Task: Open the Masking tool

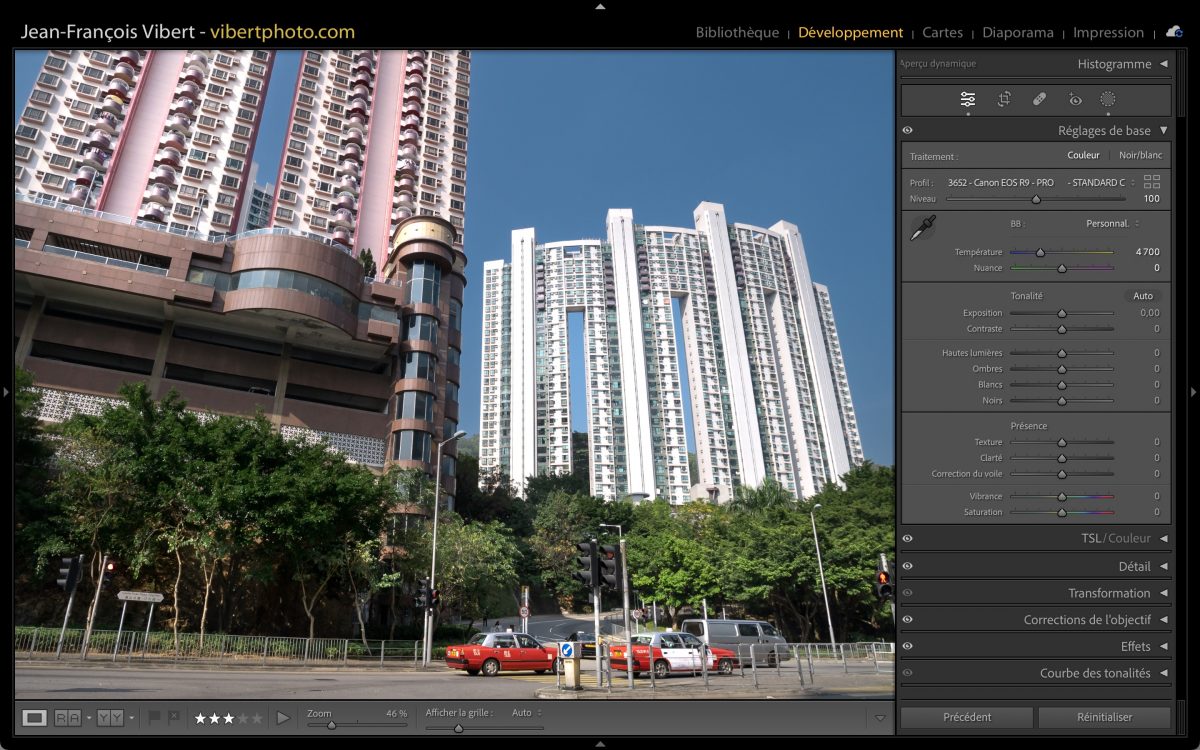Action: pos(1108,99)
